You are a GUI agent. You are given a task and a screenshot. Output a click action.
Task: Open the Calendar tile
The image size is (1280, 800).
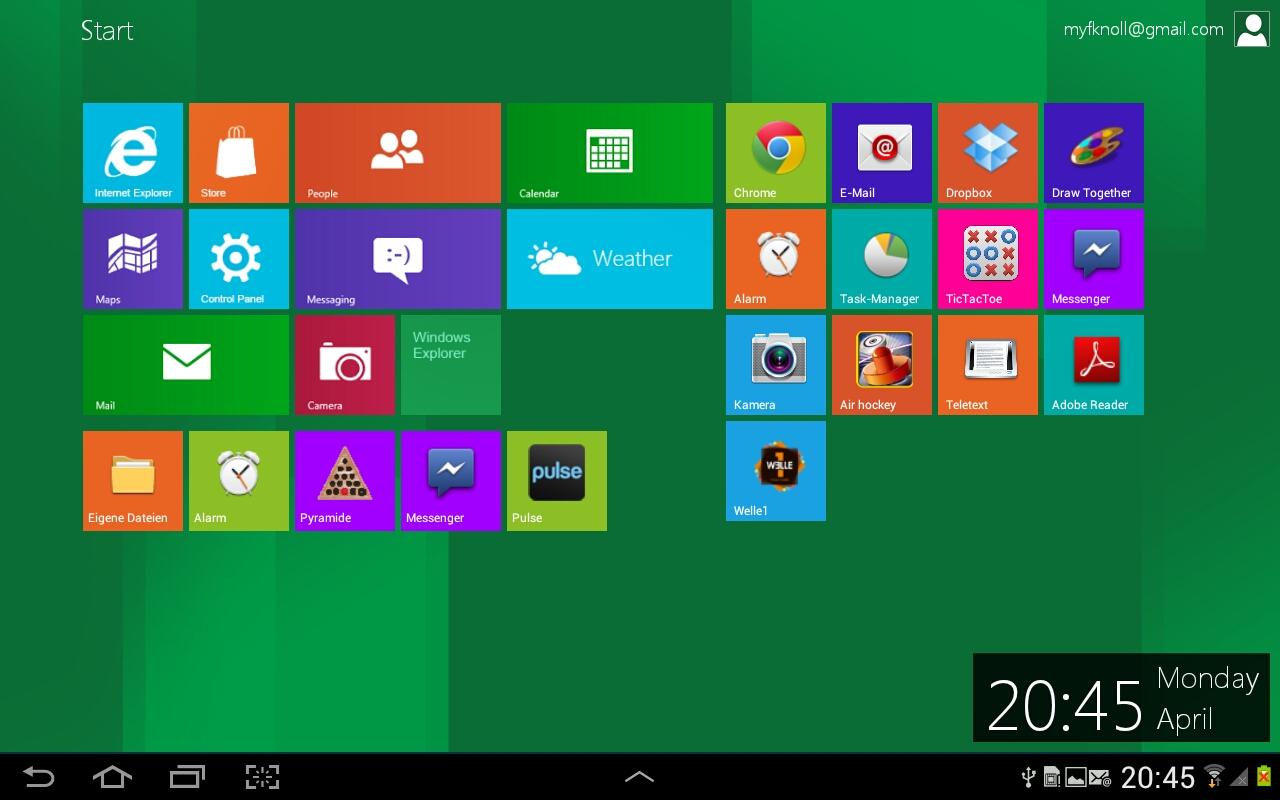610,153
